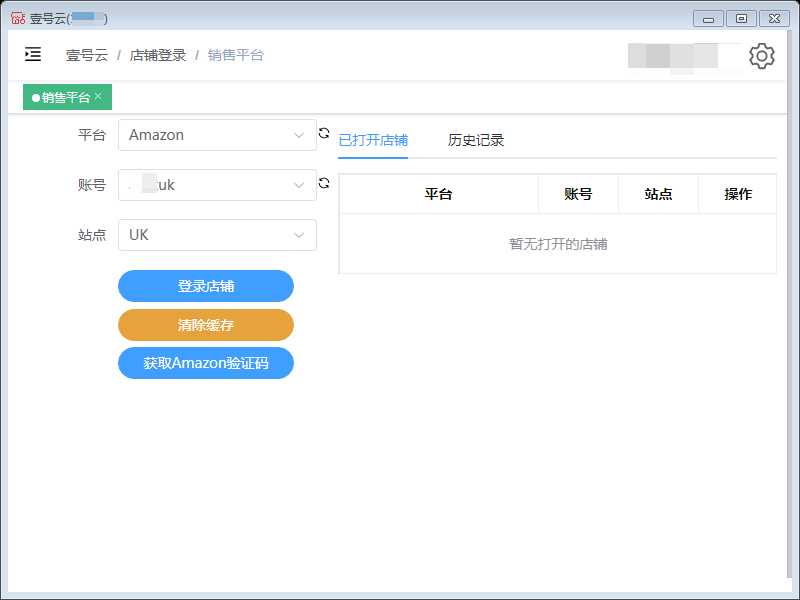Click the 壹号云 app logo in title bar
The width and height of the screenshot is (800, 600).
point(18,18)
